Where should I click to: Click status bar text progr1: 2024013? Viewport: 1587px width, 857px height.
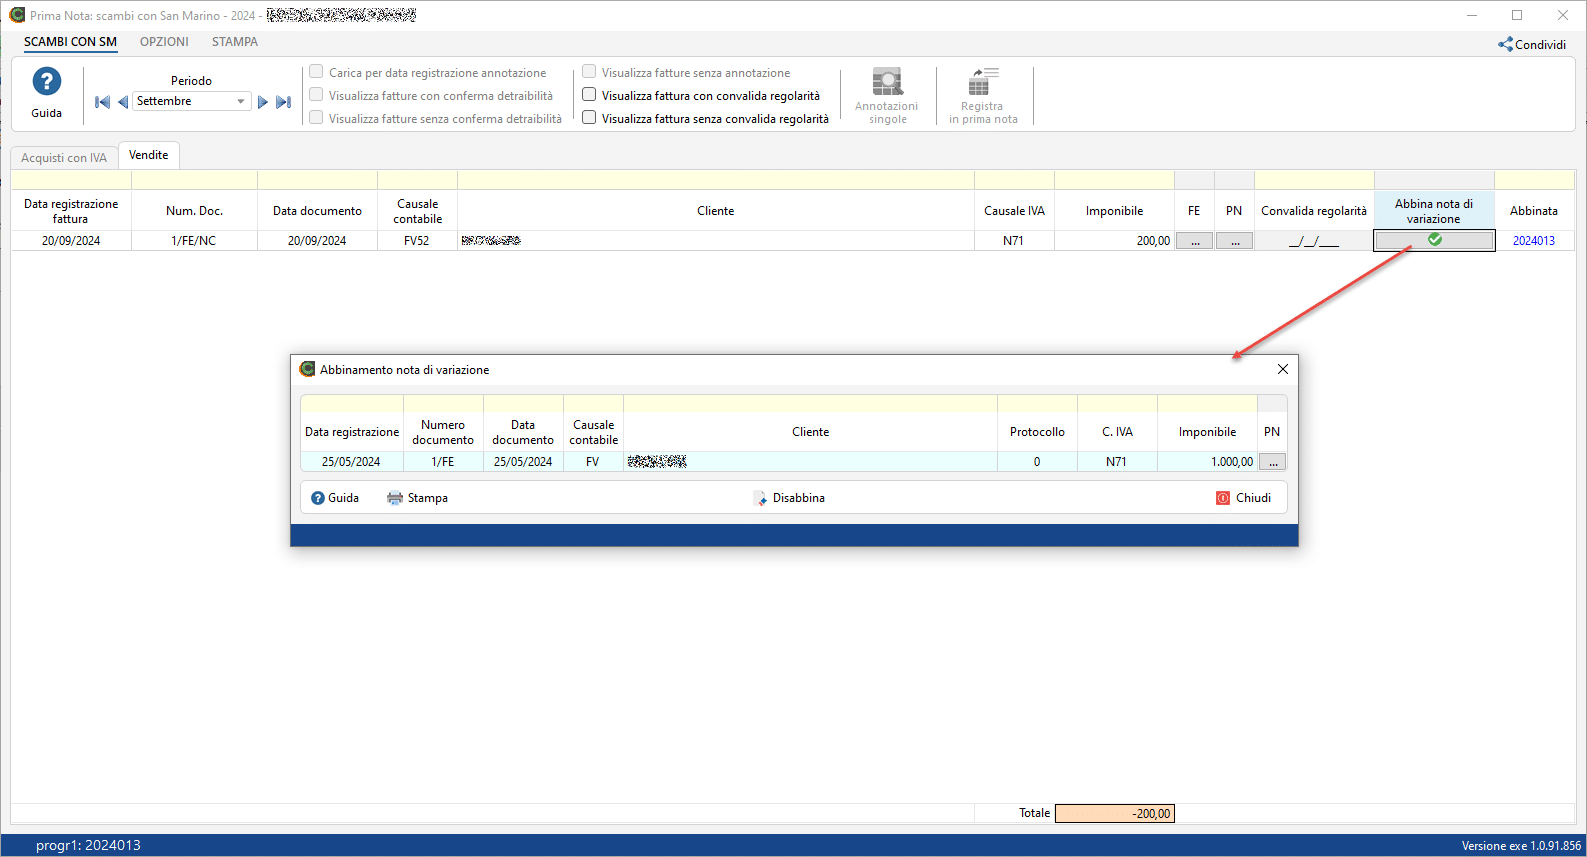(x=88, y=845)
